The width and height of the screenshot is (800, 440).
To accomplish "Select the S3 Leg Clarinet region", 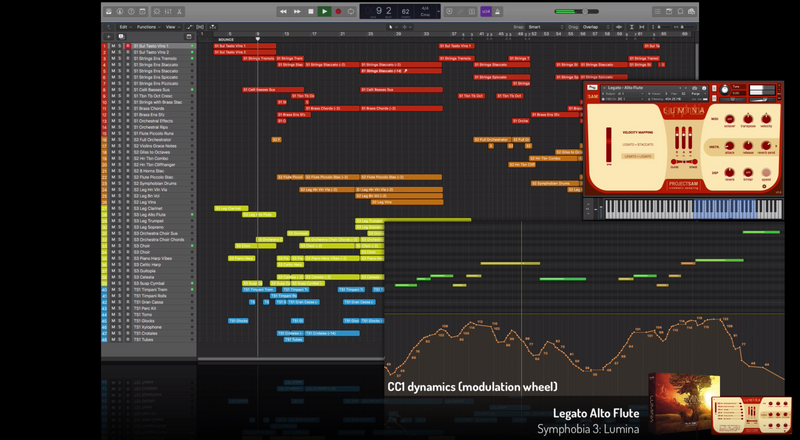I will (231, 208).
